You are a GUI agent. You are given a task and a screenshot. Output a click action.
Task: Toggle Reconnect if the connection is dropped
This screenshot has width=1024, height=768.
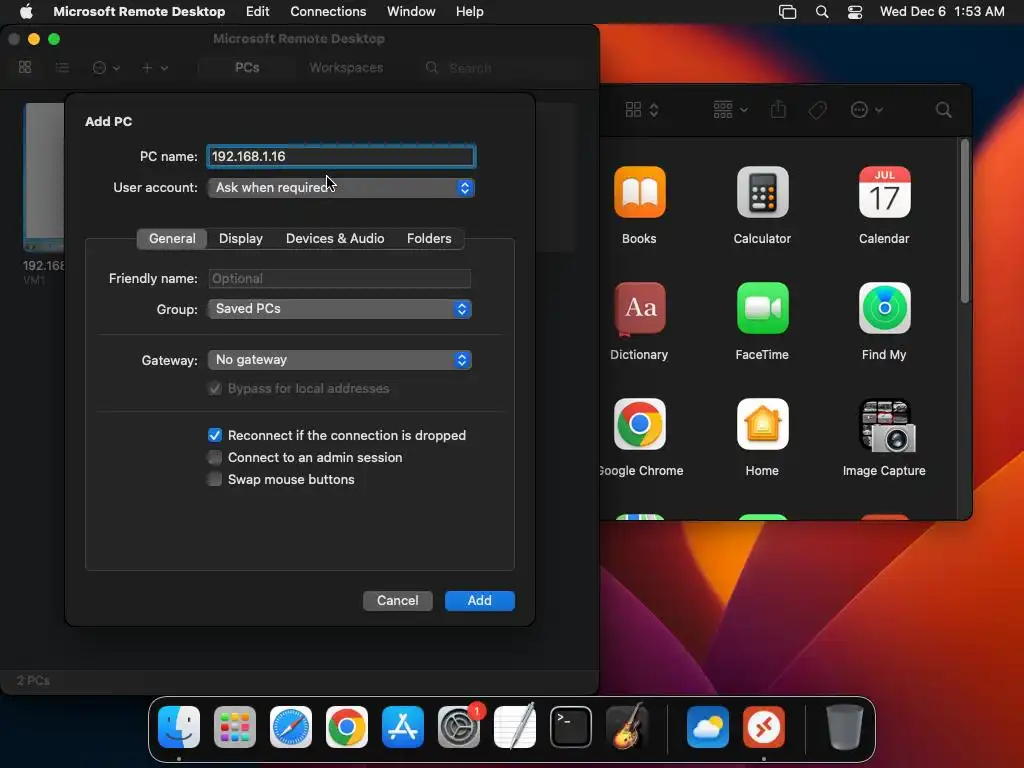click(215, 435)
